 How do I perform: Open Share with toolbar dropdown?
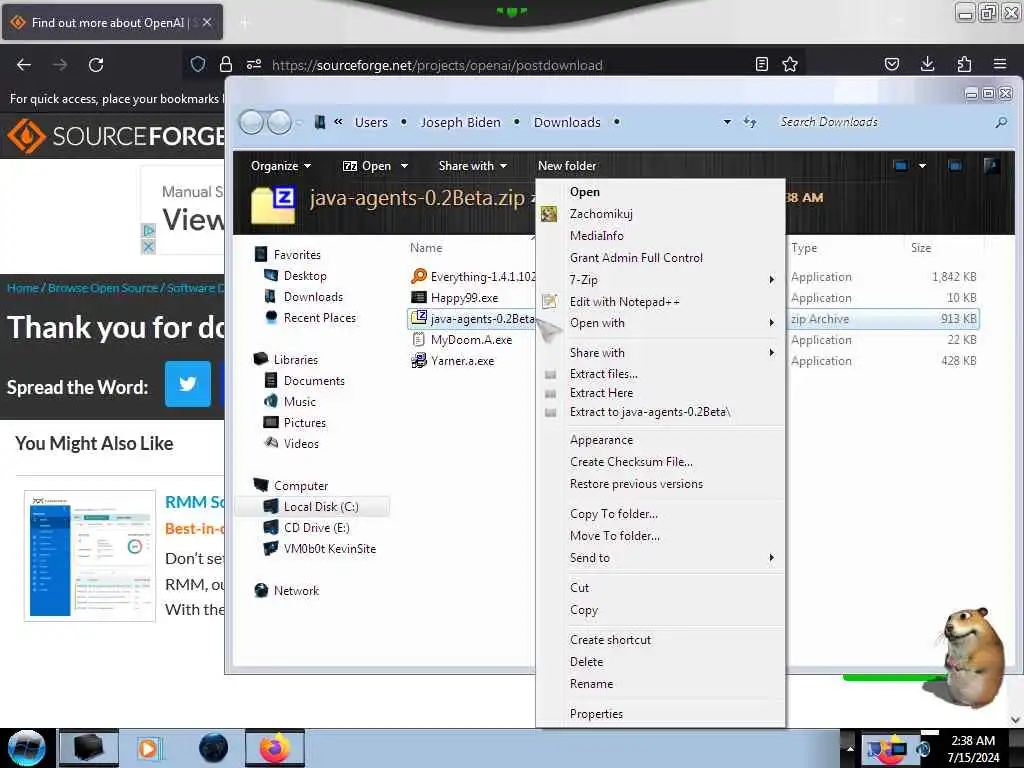473,166
